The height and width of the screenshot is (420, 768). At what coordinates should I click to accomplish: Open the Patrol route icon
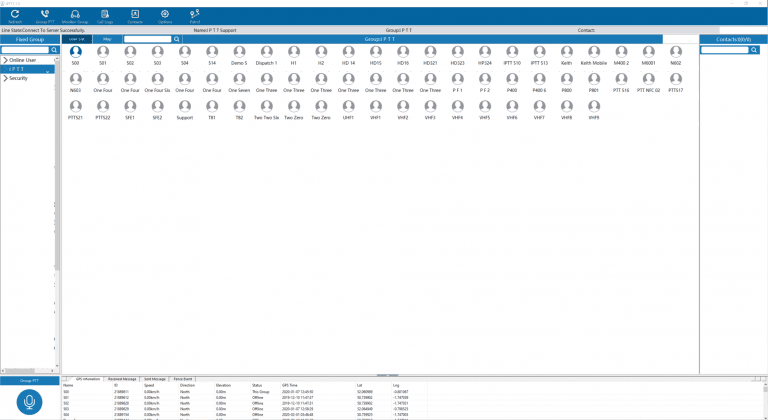pos(194,14)
